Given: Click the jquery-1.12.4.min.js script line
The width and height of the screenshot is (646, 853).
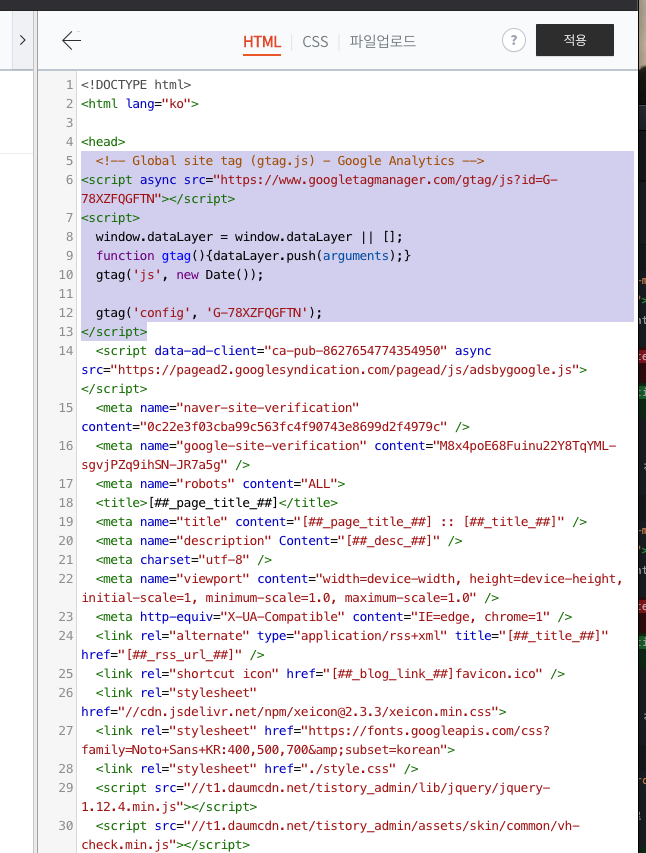Looking at the screenshot, I should pyautogui.click(x=316, y=798).
